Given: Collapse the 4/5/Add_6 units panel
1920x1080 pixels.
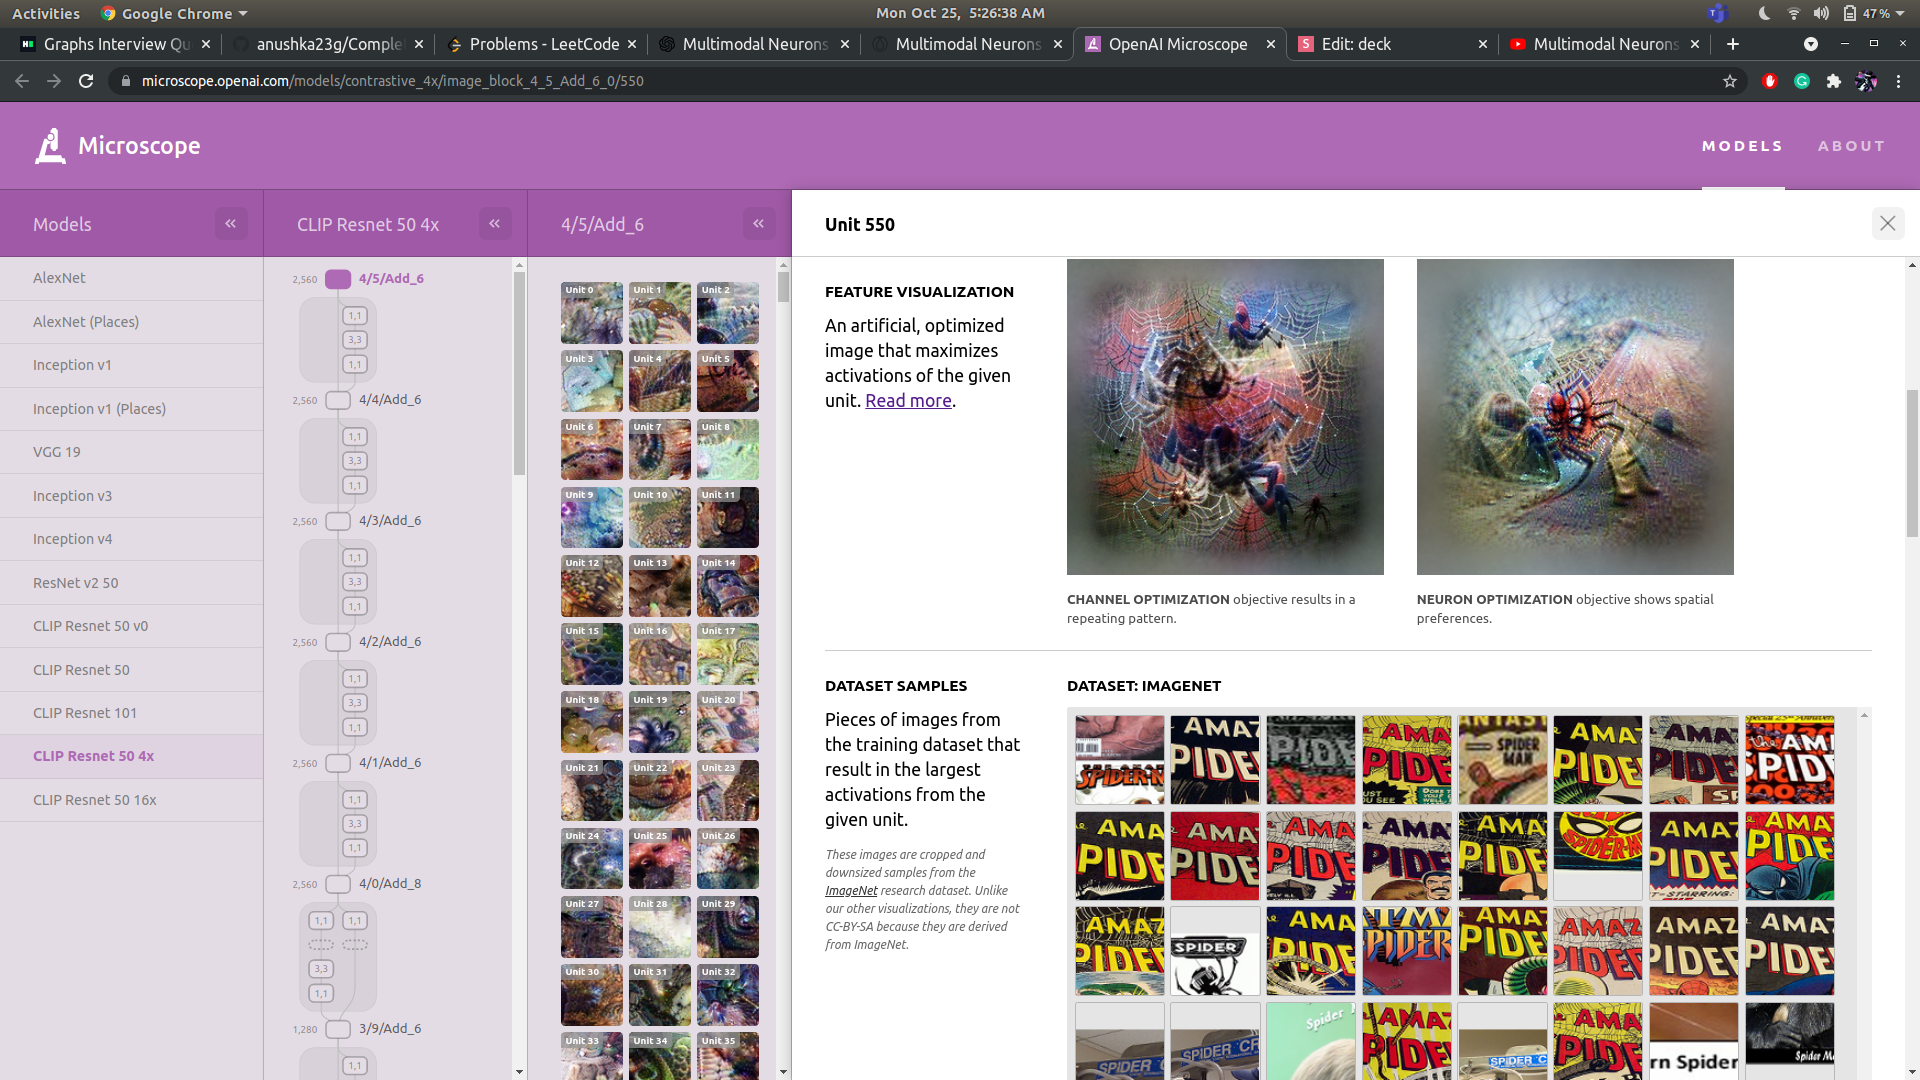Looking at the screenshot, I should (x=759, y=224).
